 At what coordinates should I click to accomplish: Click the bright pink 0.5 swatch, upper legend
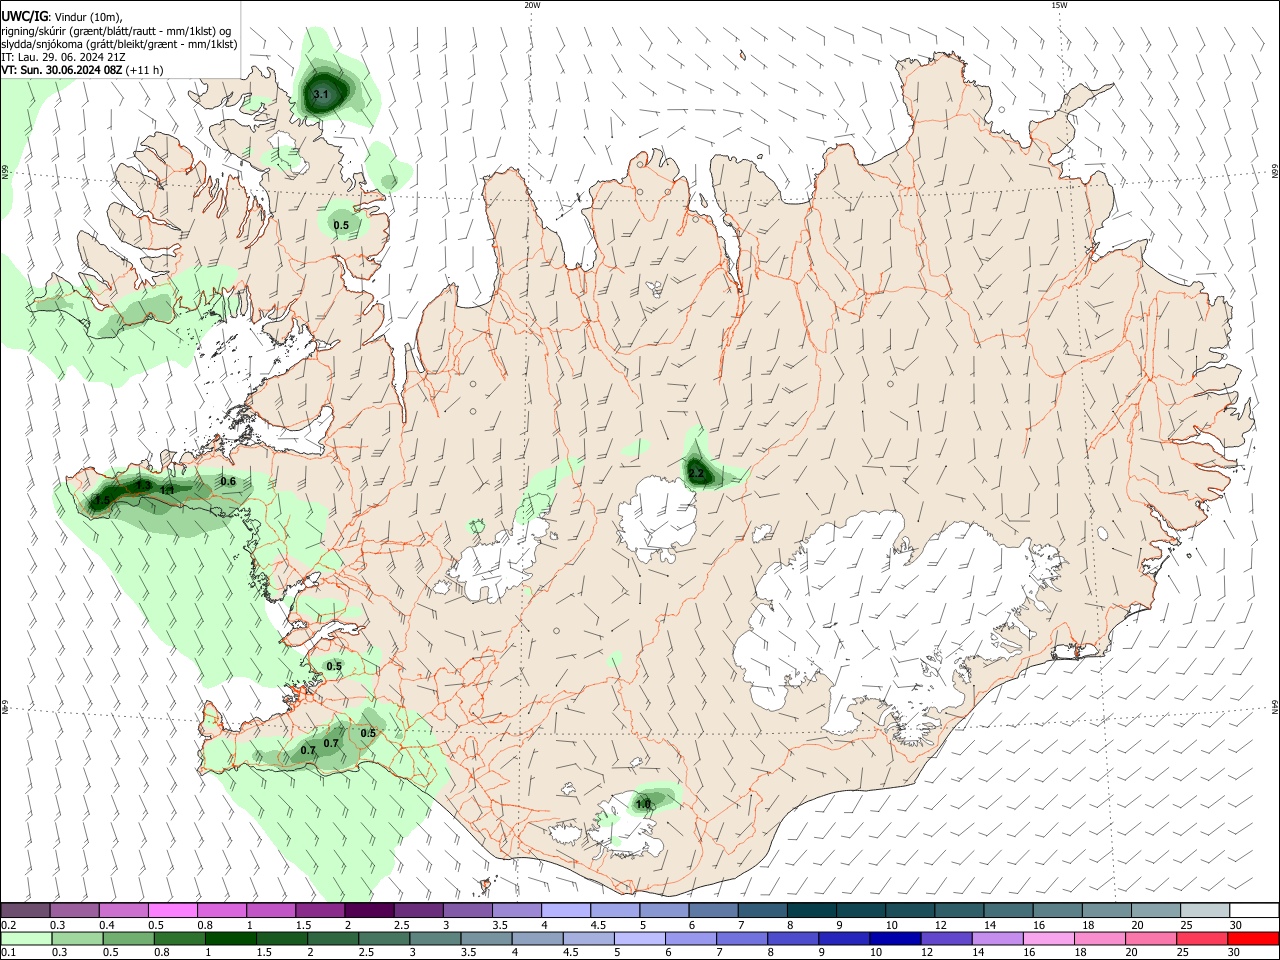(x=173, y=911)
